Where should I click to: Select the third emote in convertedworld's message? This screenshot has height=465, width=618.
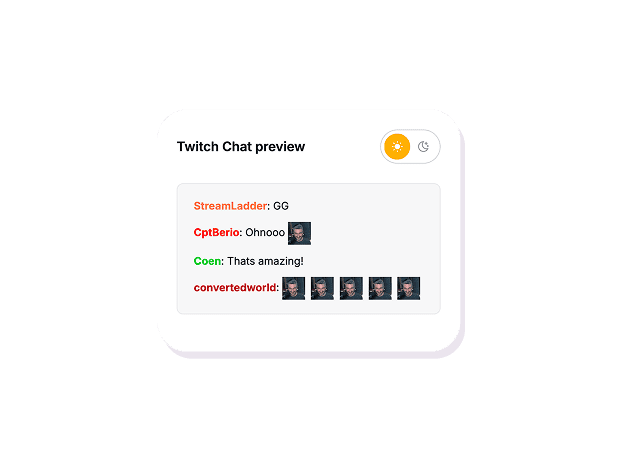(x=351, y=288)
